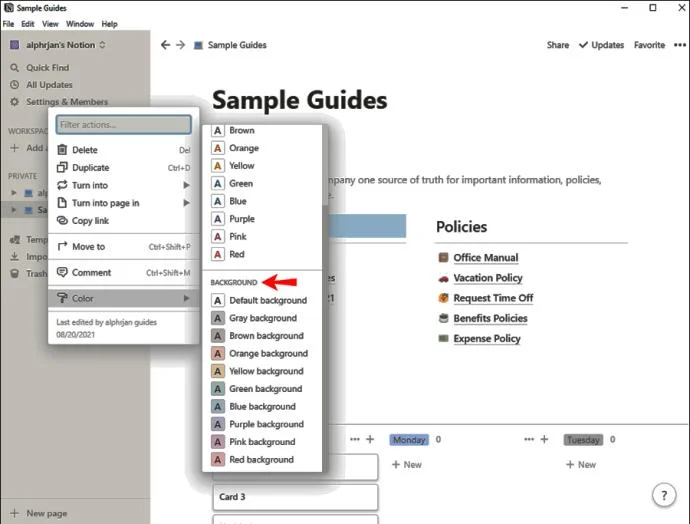Click the Filter actions input field
Image resolution: width=690 pixels, height=524 pixels.
(x=124, y=125)
